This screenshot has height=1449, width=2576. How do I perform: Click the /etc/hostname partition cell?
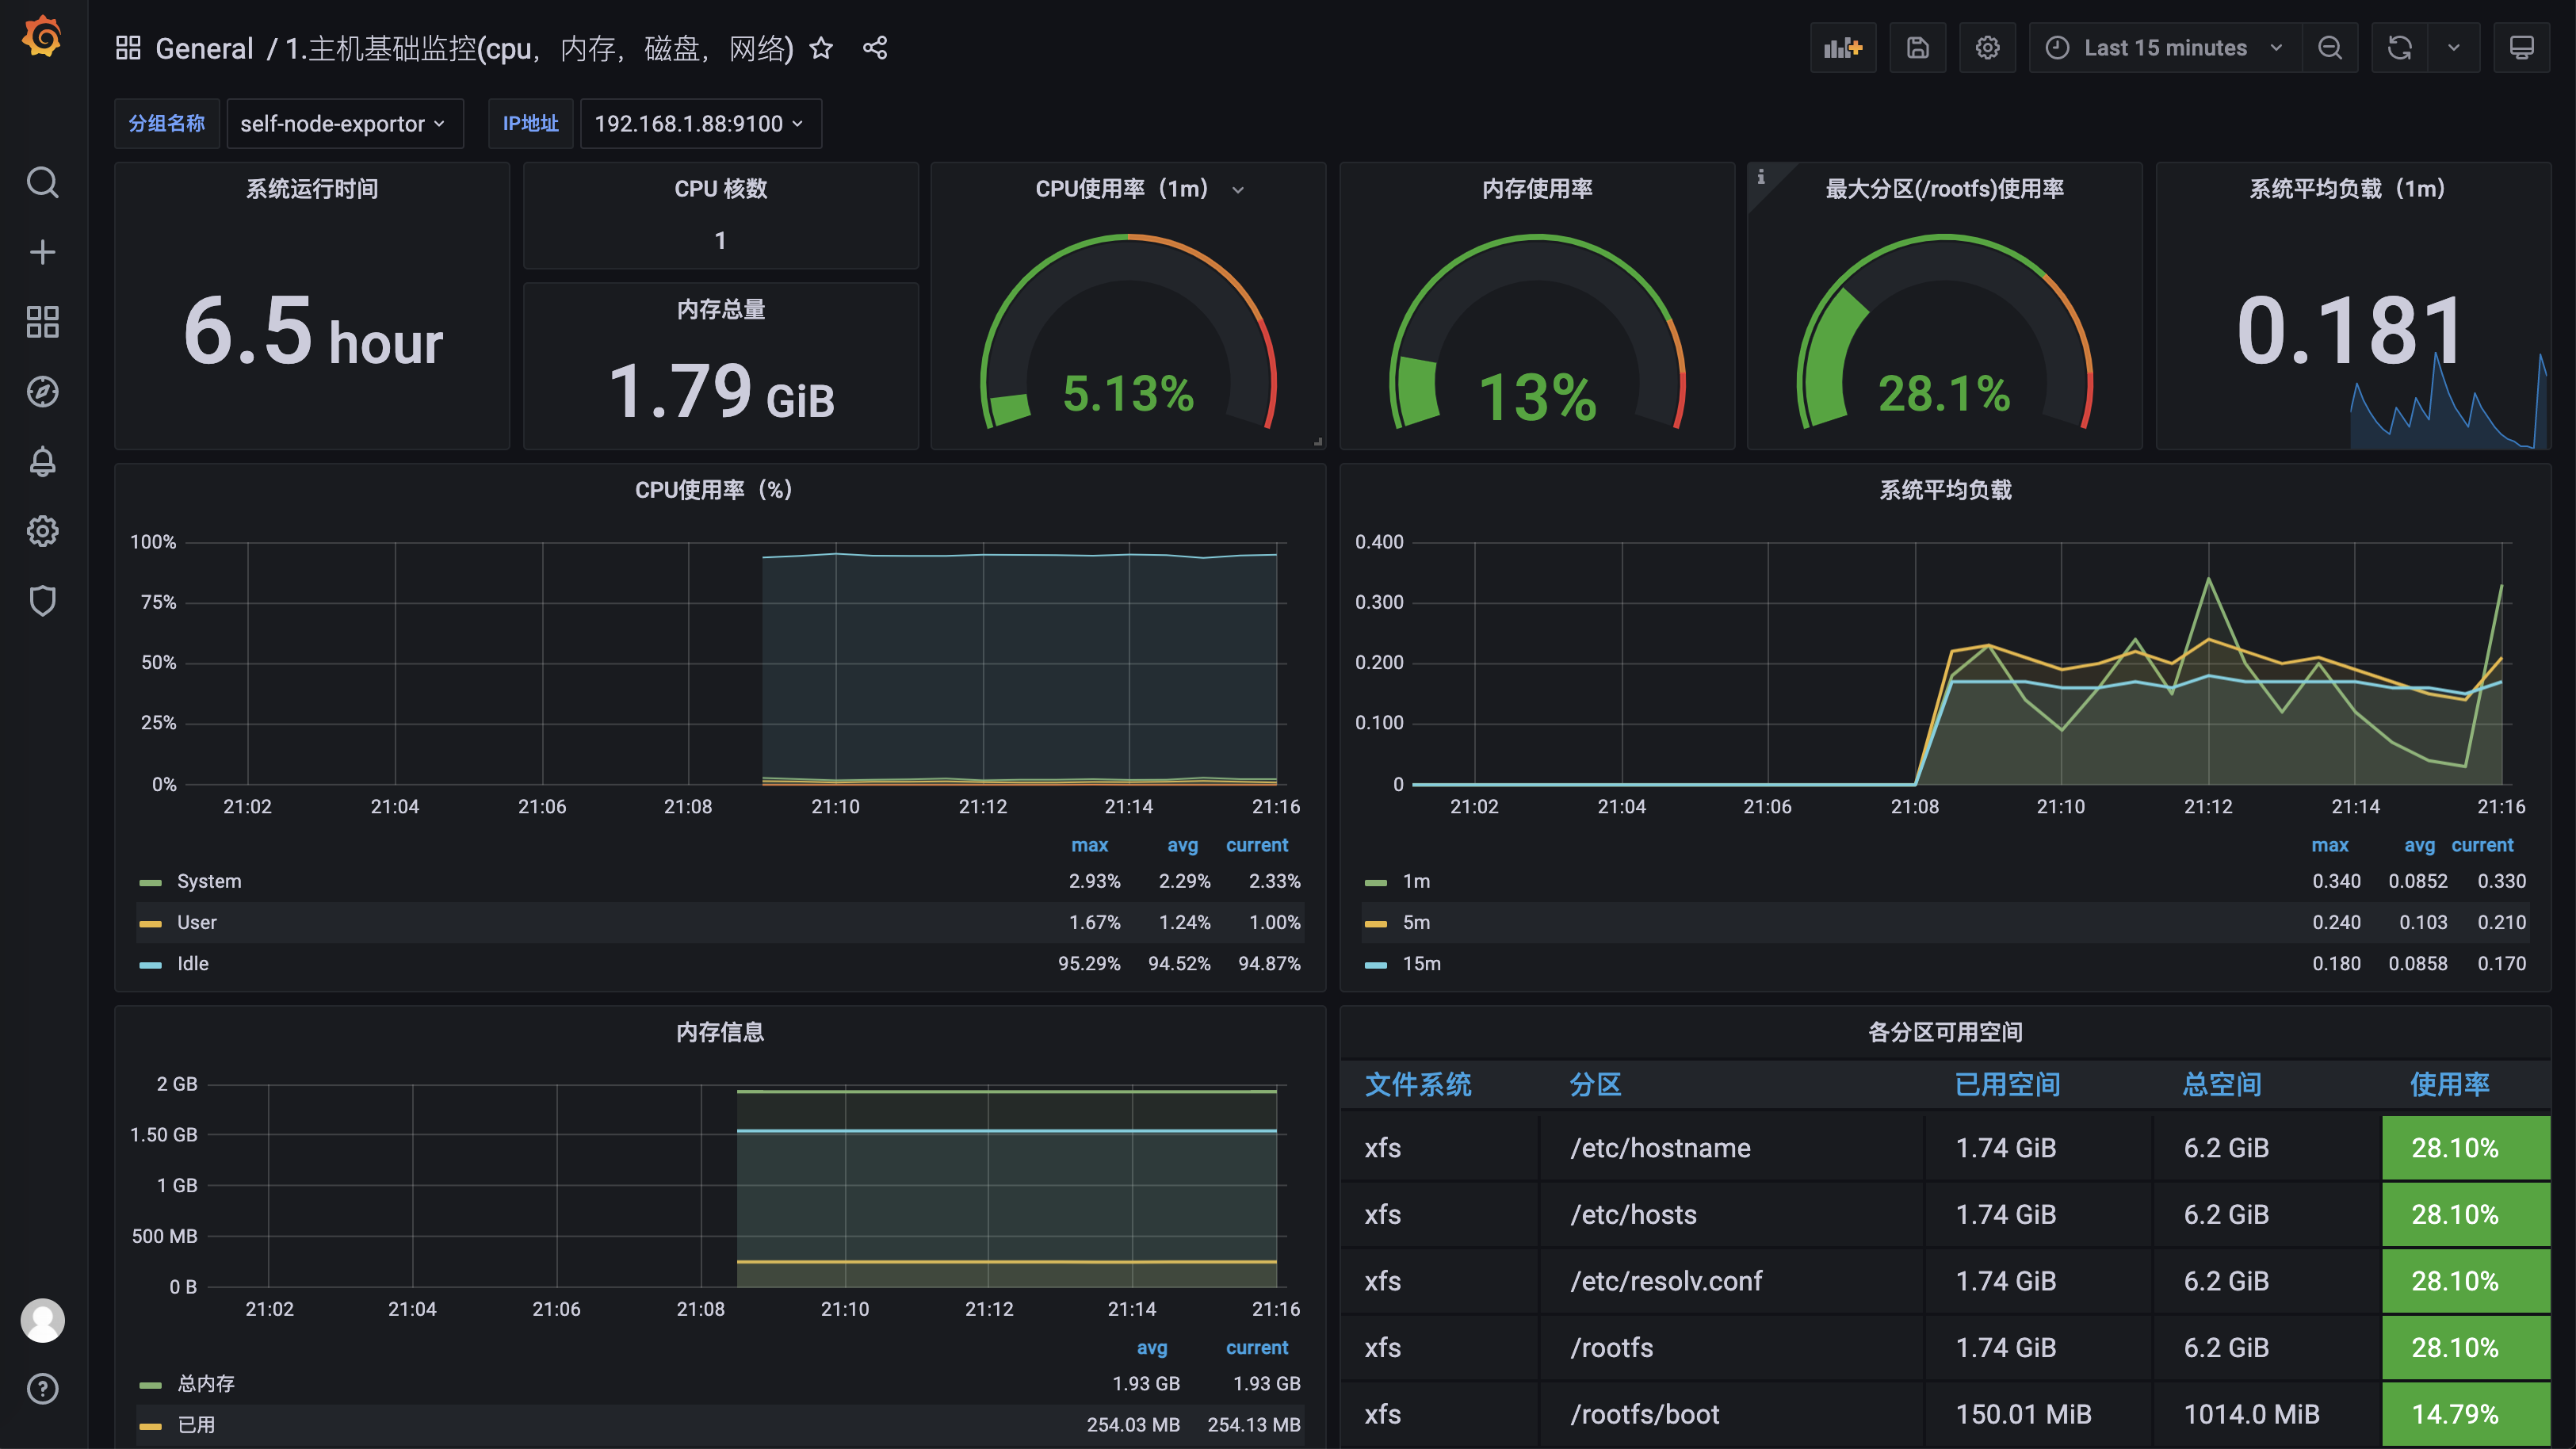1730,1148
